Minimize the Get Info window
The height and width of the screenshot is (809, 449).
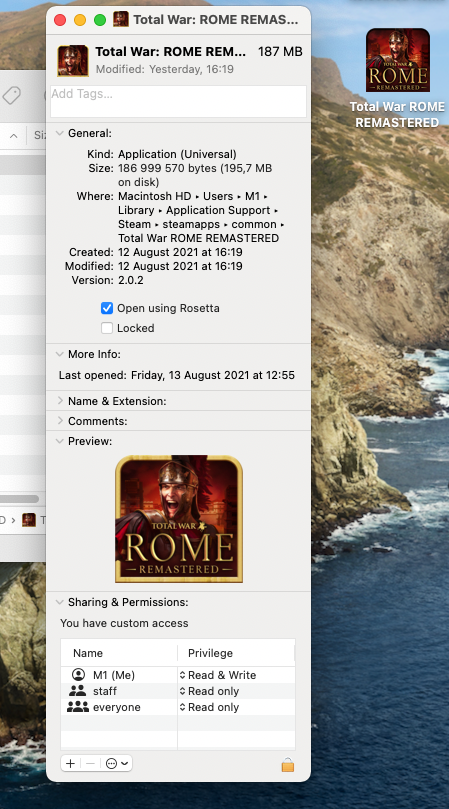(x=80, y=20)
